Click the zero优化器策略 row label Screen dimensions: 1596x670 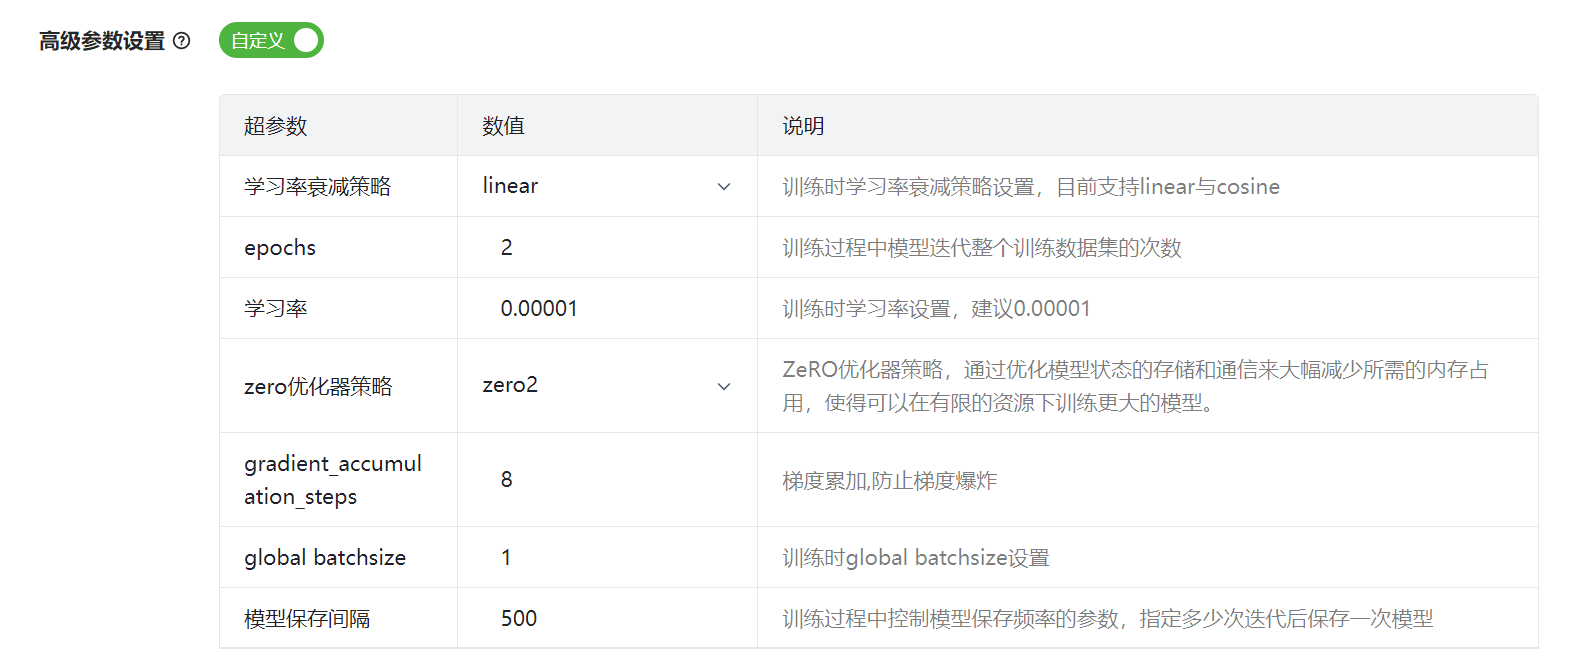point(318,386)
